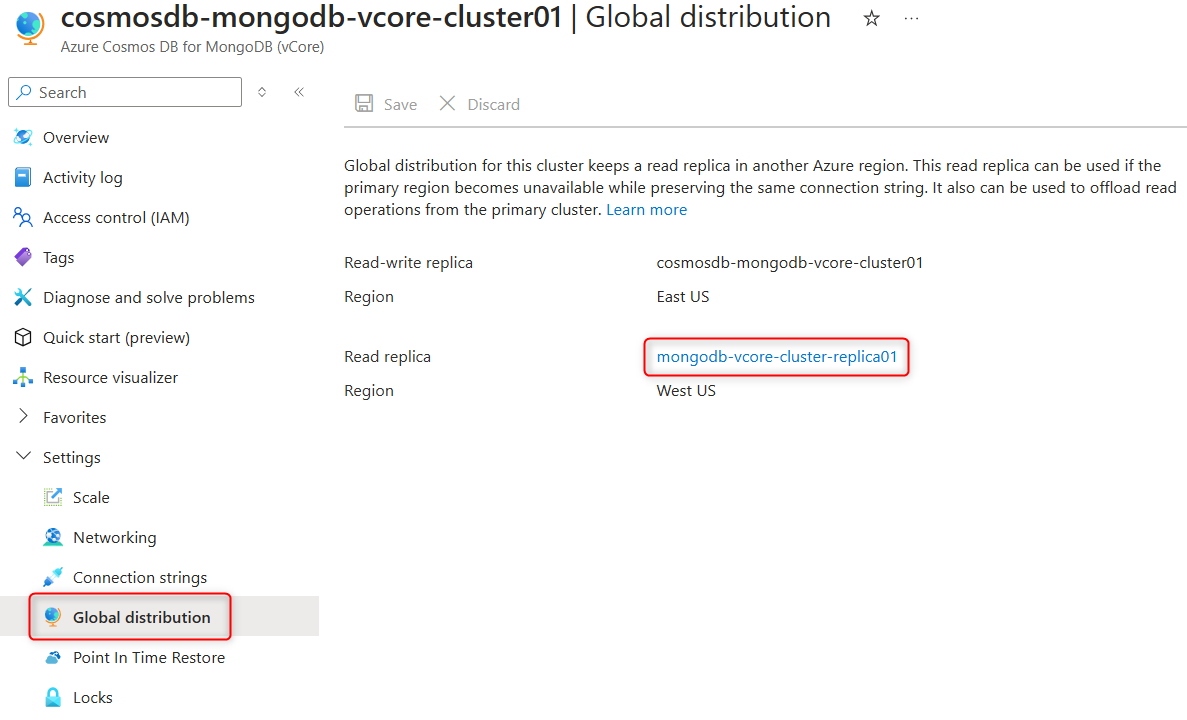Follow the Learn more link

[646, 209]
